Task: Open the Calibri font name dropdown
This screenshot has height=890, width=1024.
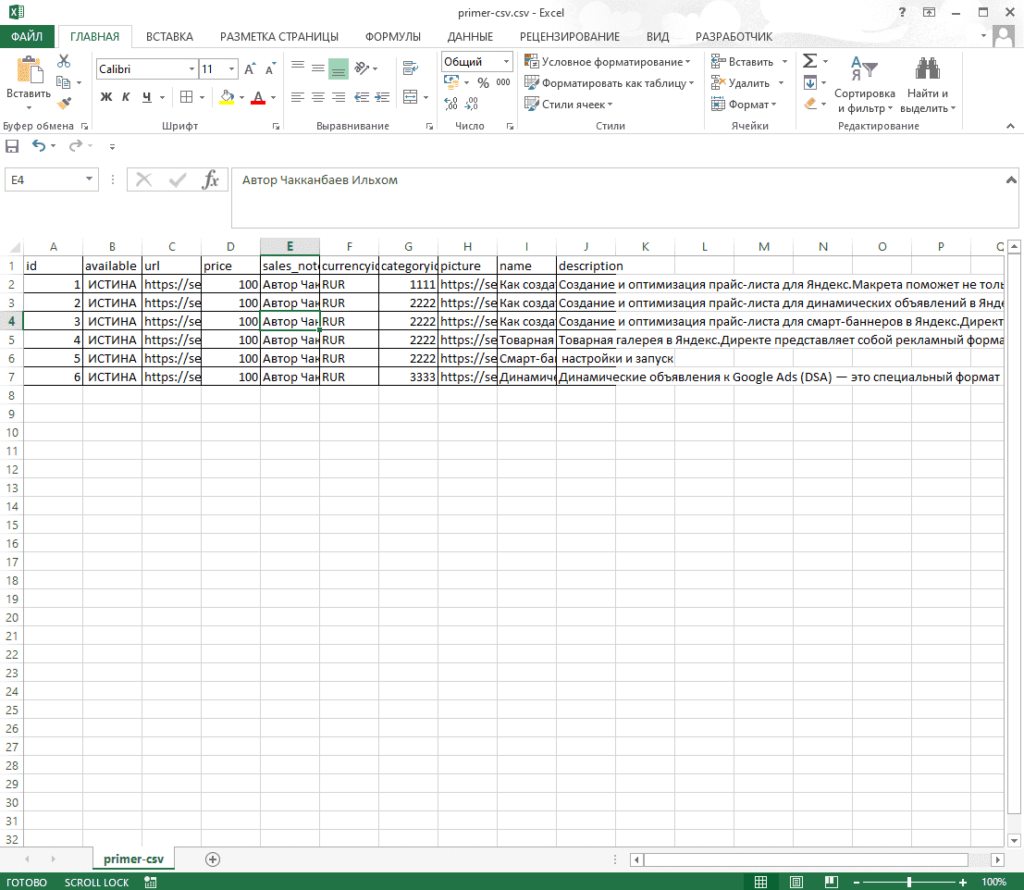Action: click(x=191, y=69)
